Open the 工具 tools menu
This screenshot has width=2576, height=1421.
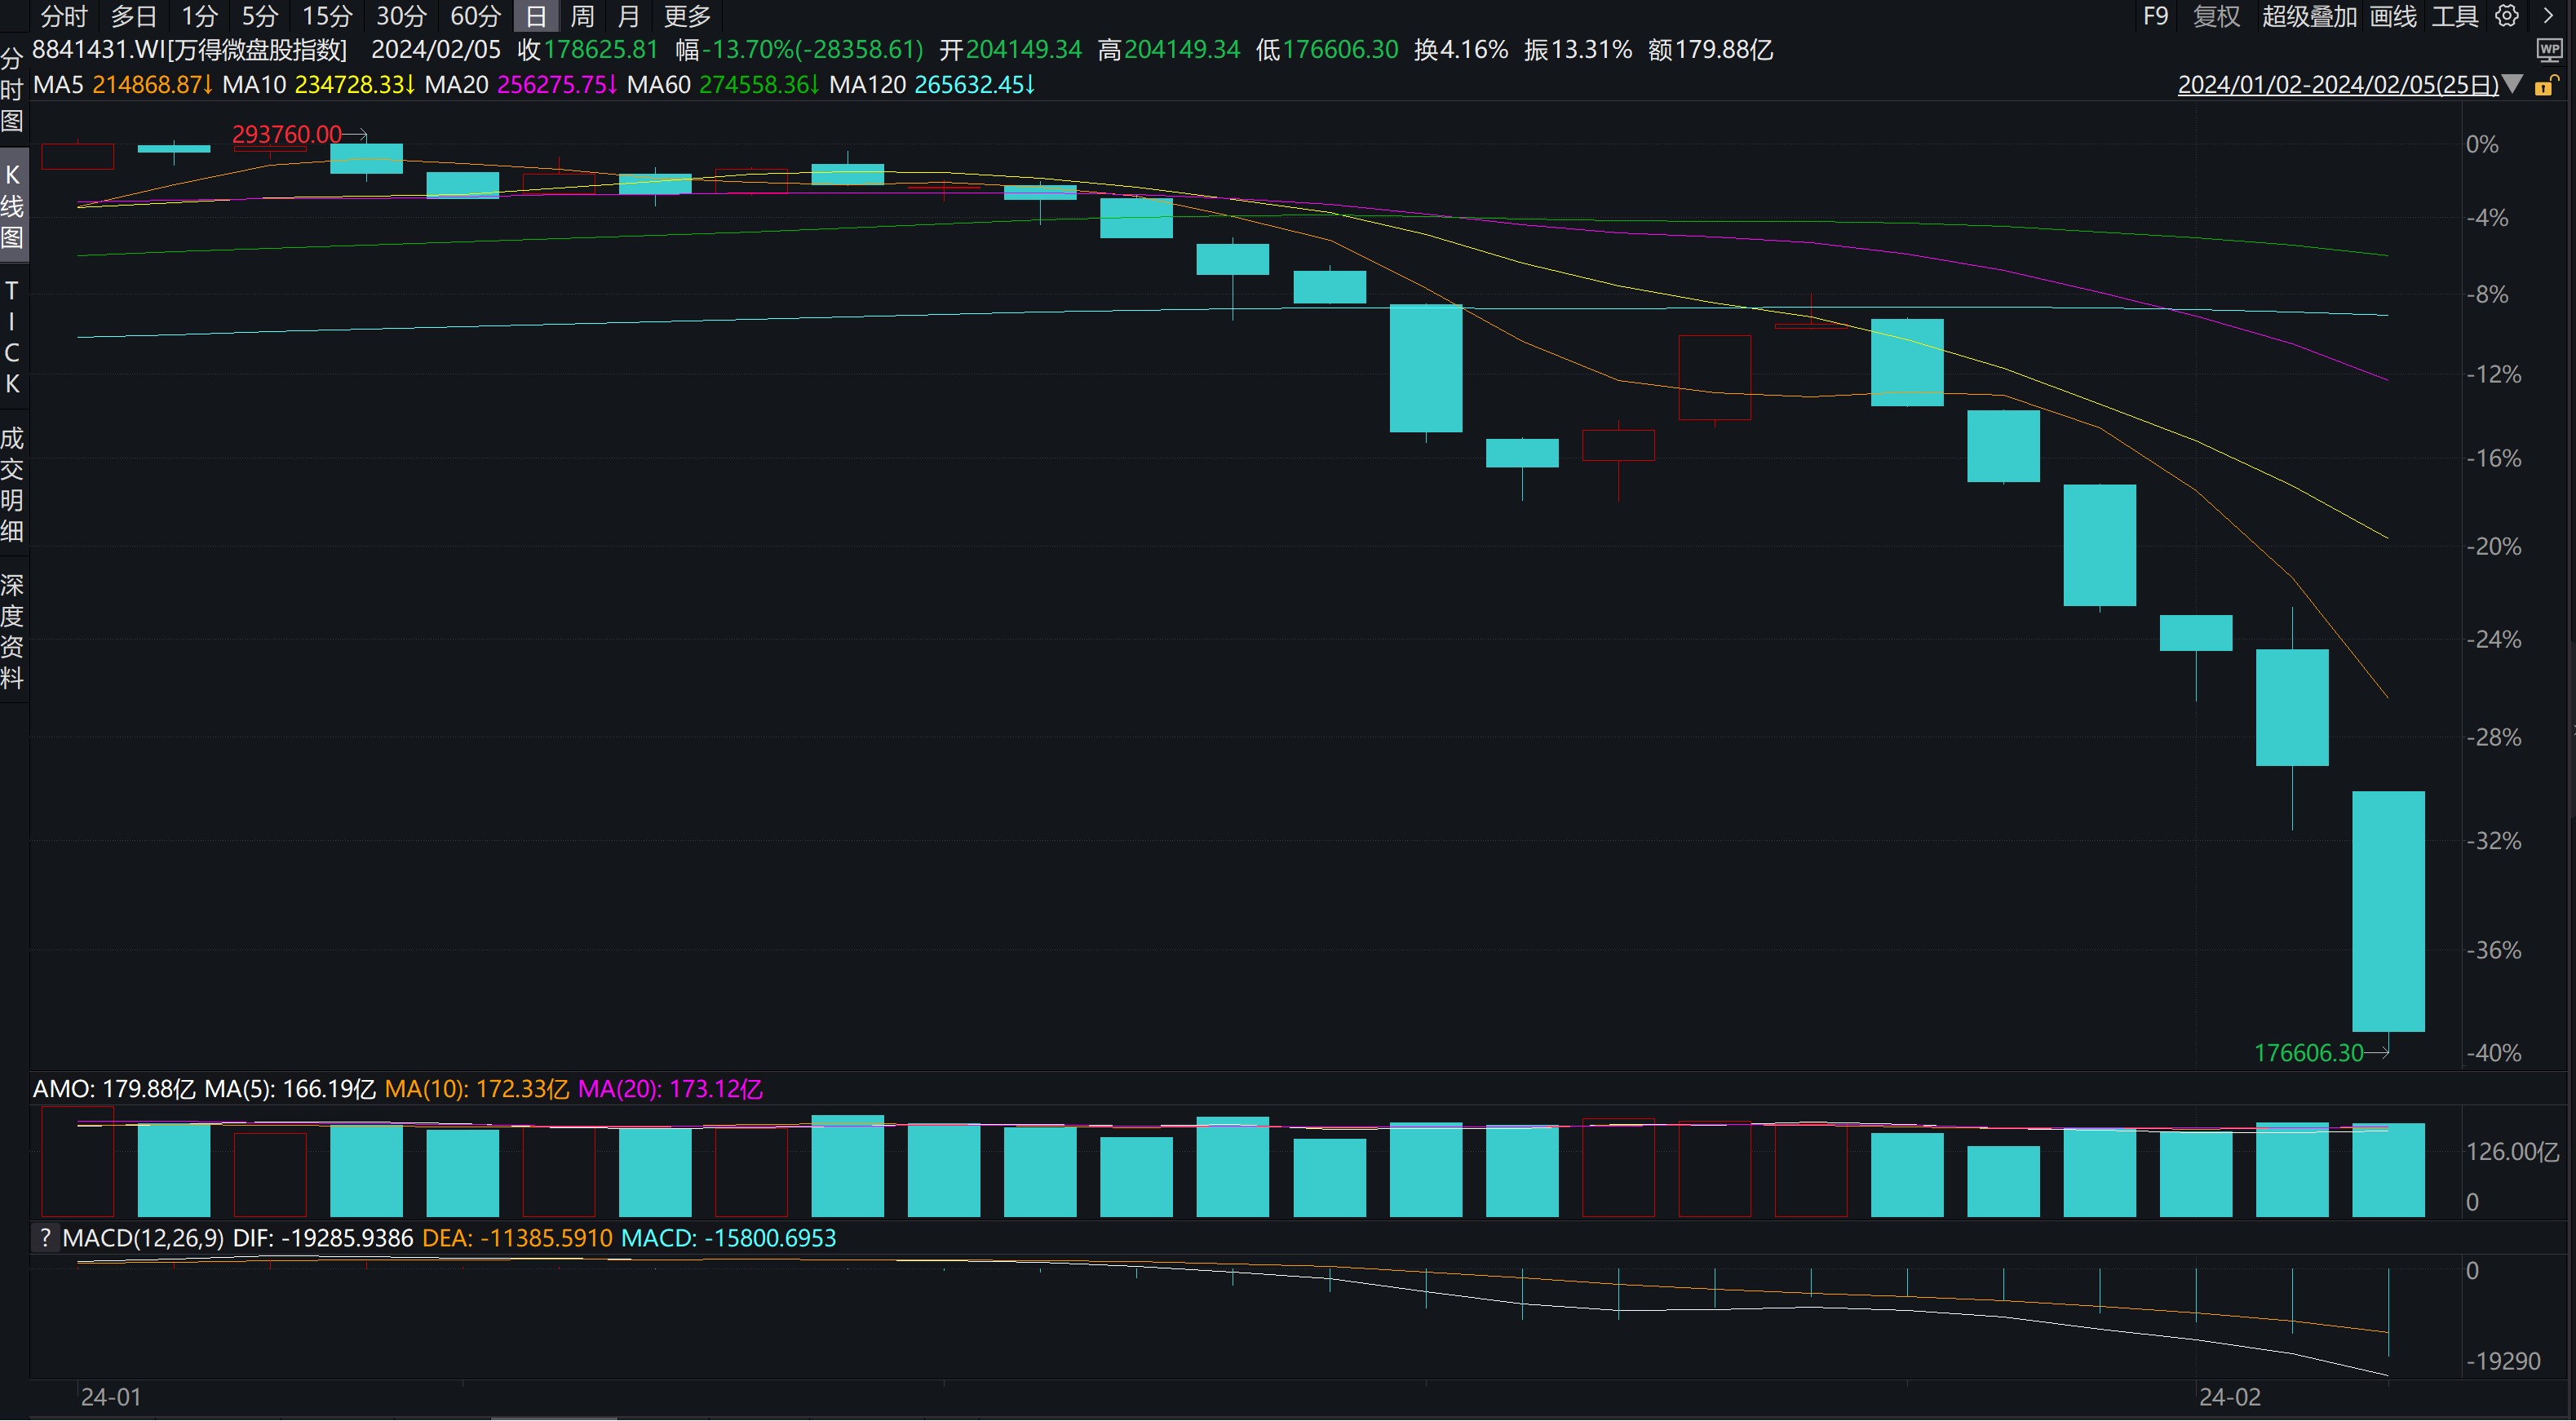2454,16
